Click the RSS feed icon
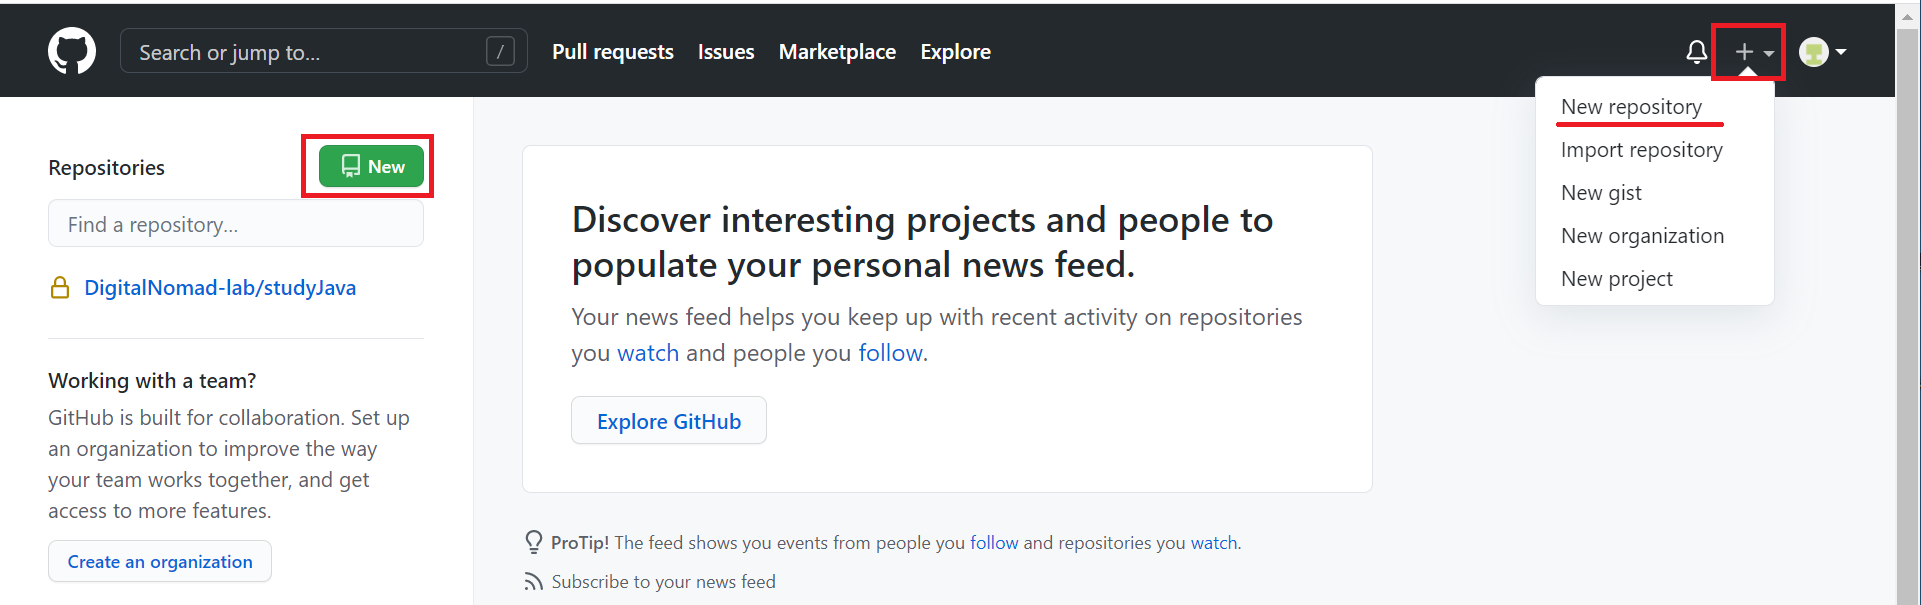1921x605 pixels. click(534, 582)
